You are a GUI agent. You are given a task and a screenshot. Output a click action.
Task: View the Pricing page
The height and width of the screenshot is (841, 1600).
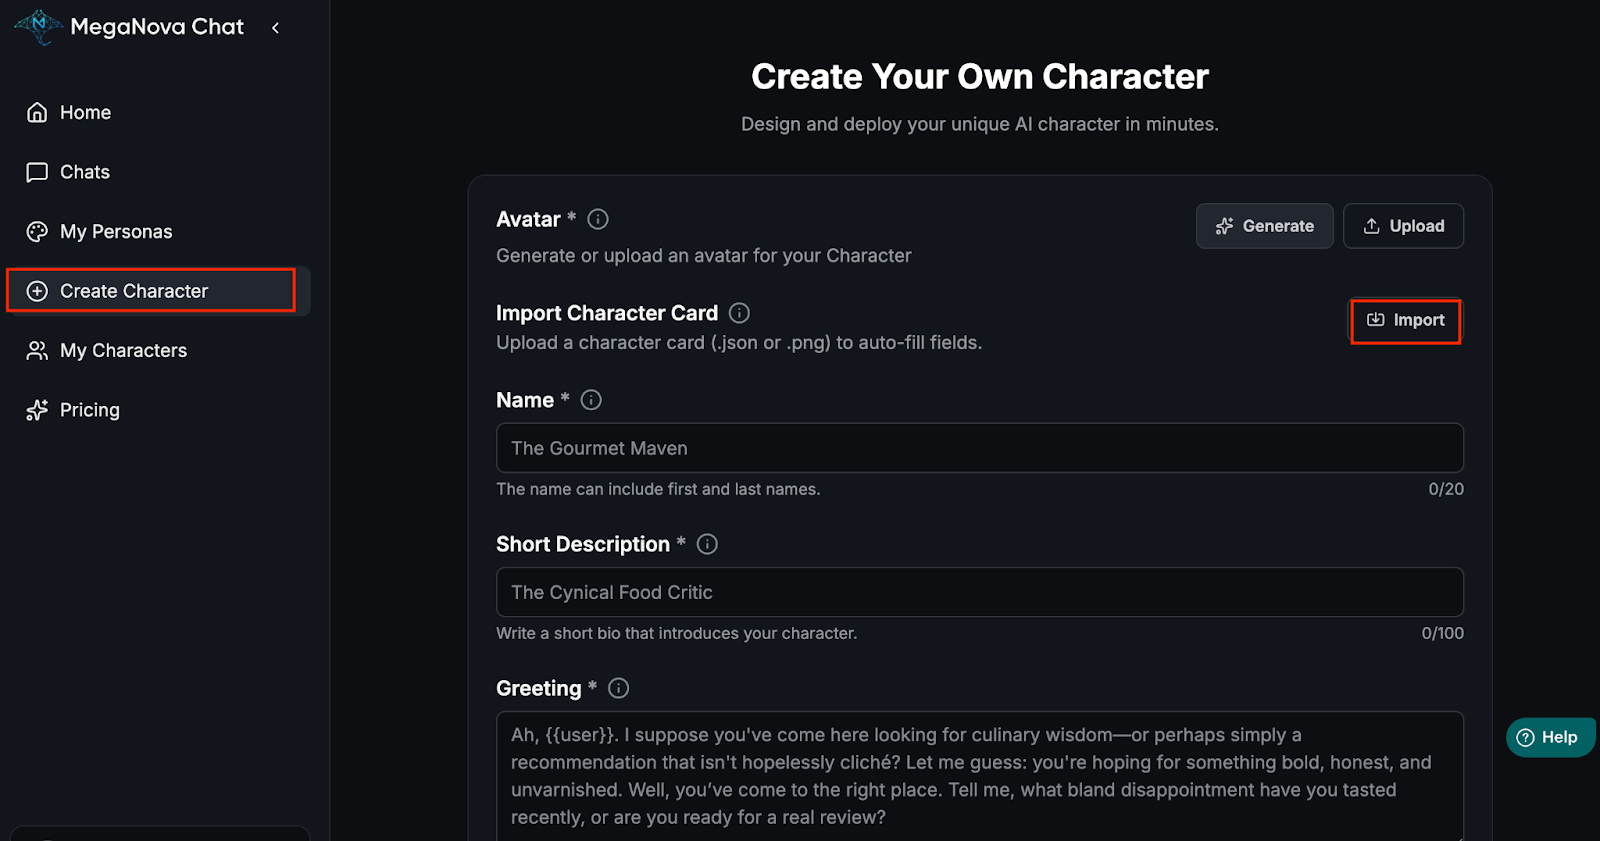coord(89,410)
